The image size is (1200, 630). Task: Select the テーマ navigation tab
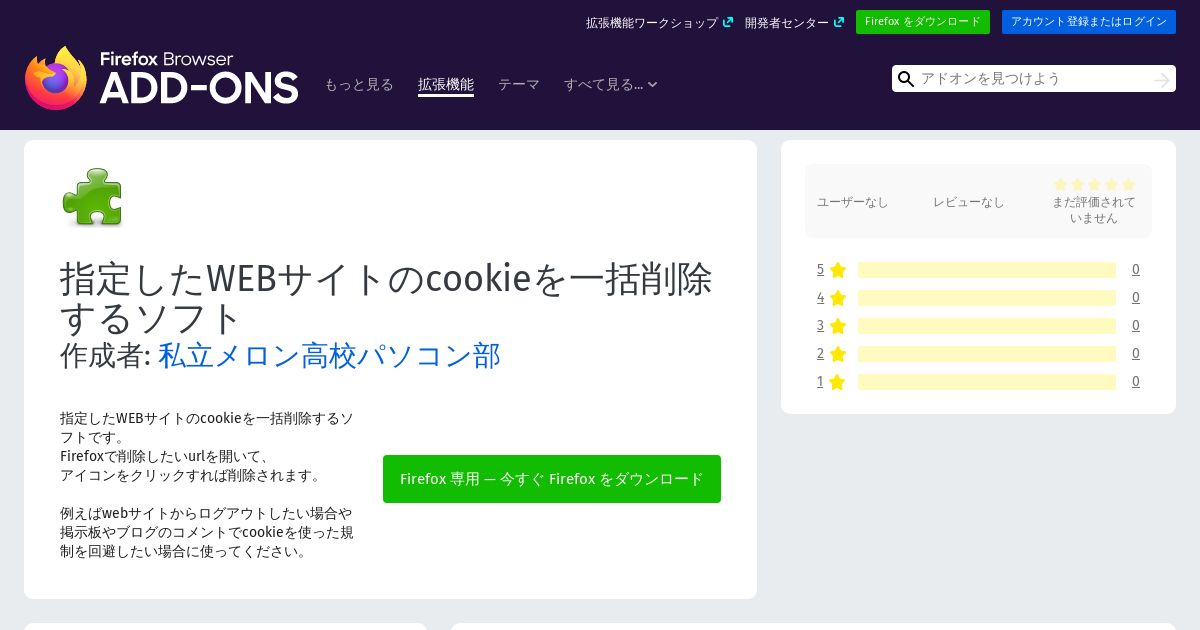tap(519, 85)
